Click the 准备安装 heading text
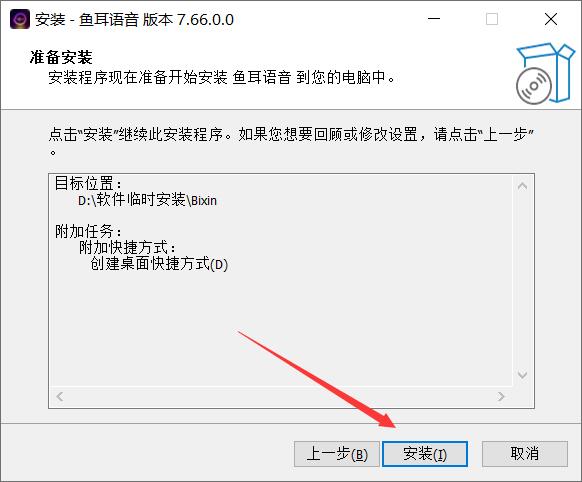 tap(61, 58)
